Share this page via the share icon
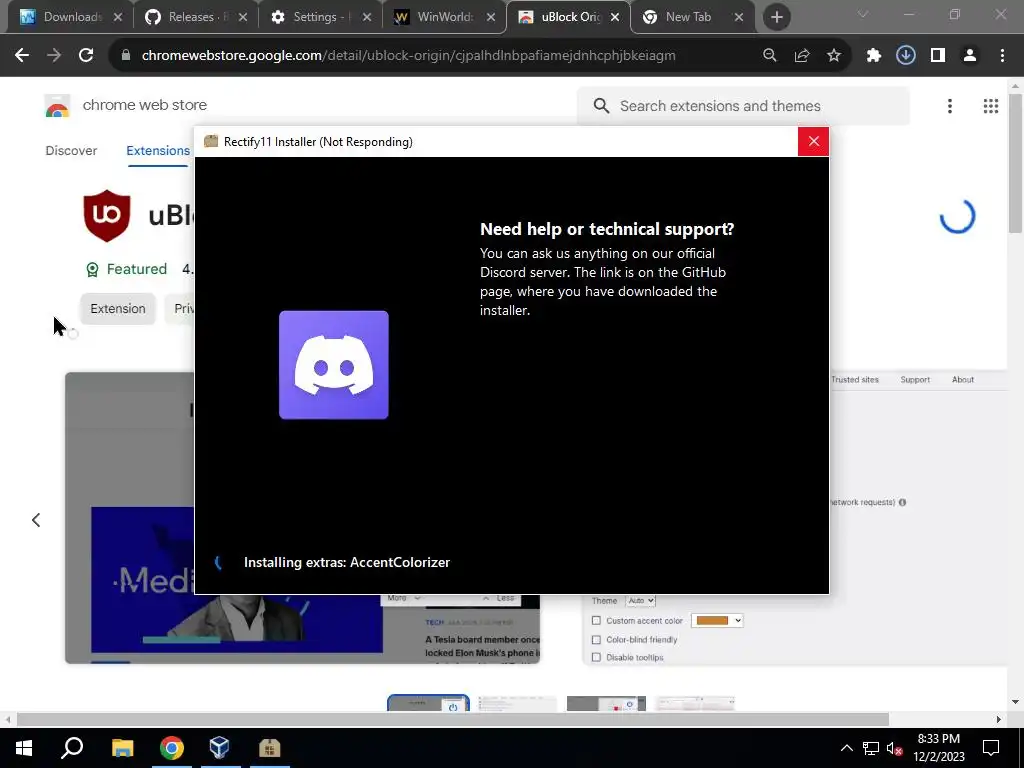Viewport: 1024px width, 768px height. click(x=802, y=56)
